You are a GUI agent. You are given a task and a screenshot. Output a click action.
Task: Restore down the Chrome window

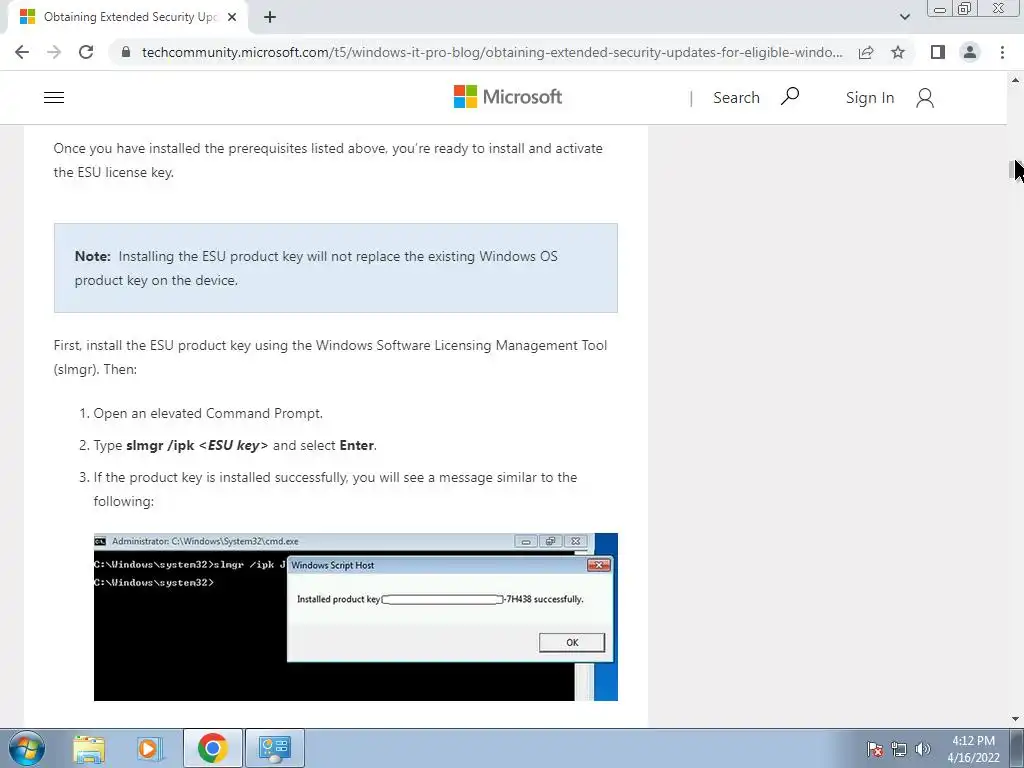(965, 9)
